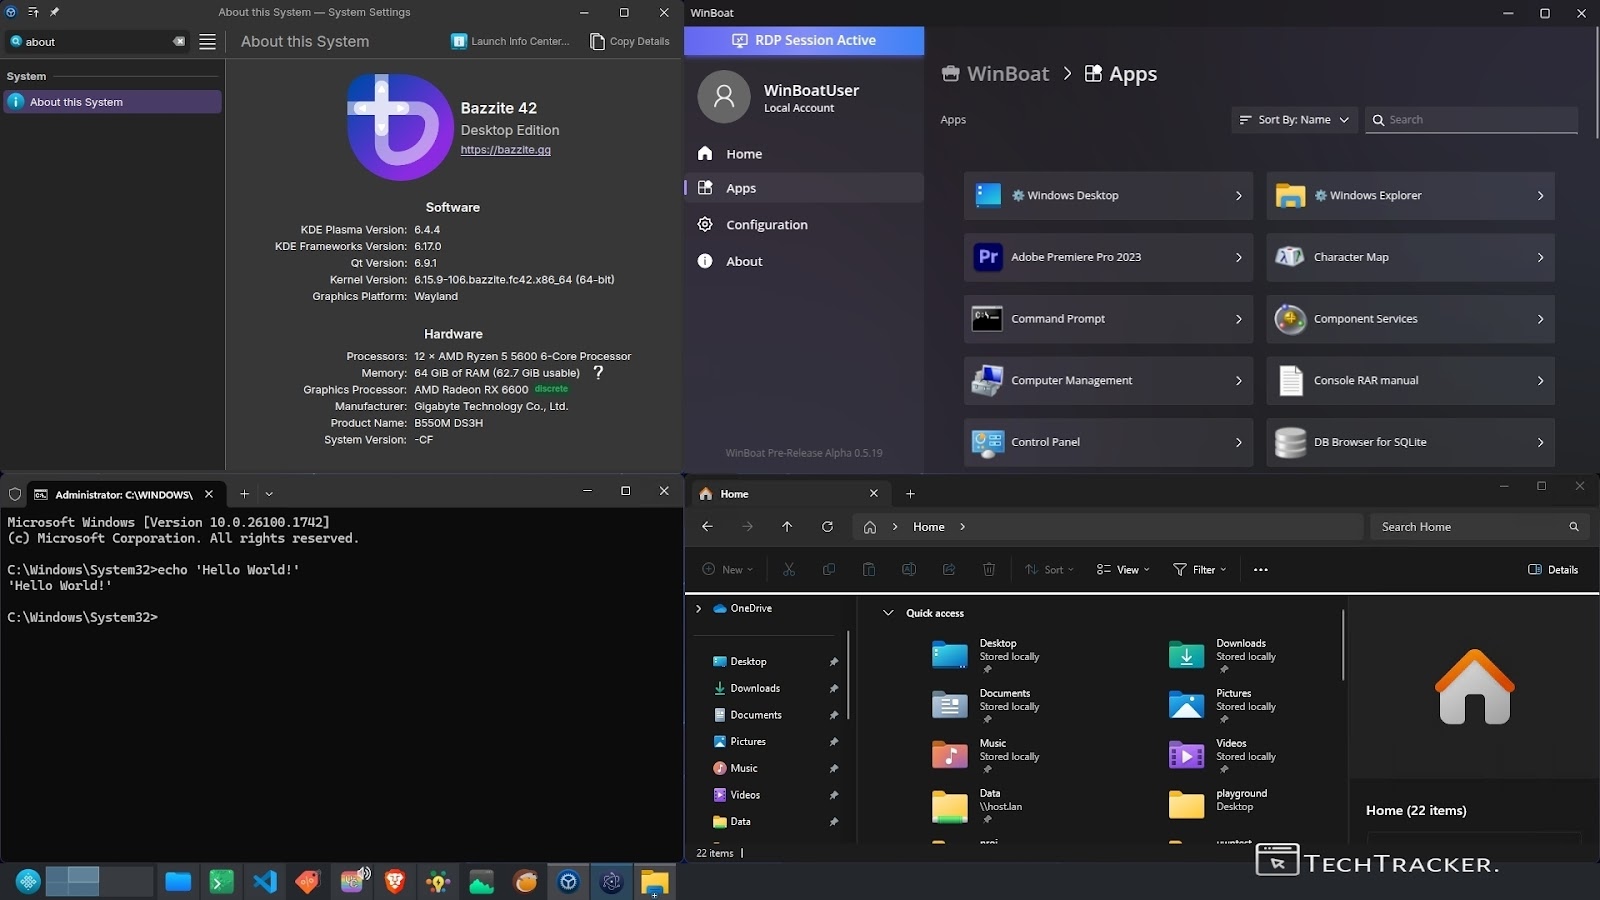Click the Up arrow in File Explorer

(x=787, y=527)
